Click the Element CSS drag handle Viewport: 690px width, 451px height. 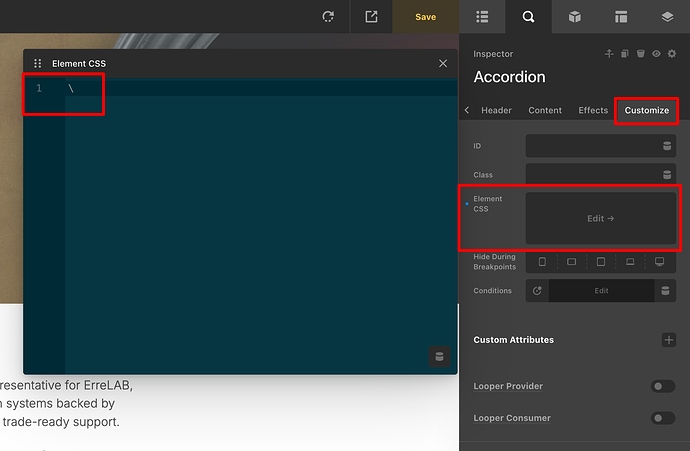pyautogui.click(x=37, y=63)
